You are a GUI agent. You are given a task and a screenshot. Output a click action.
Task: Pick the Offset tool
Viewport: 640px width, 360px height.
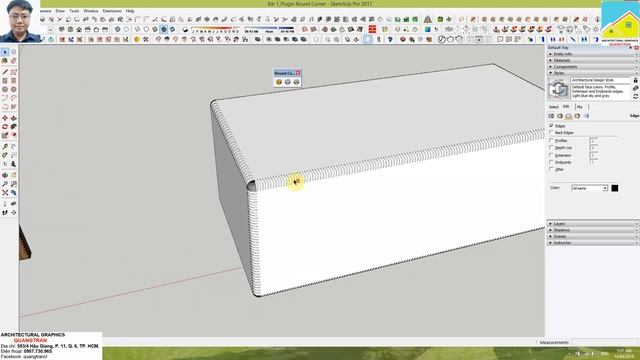tap(13, 135)
